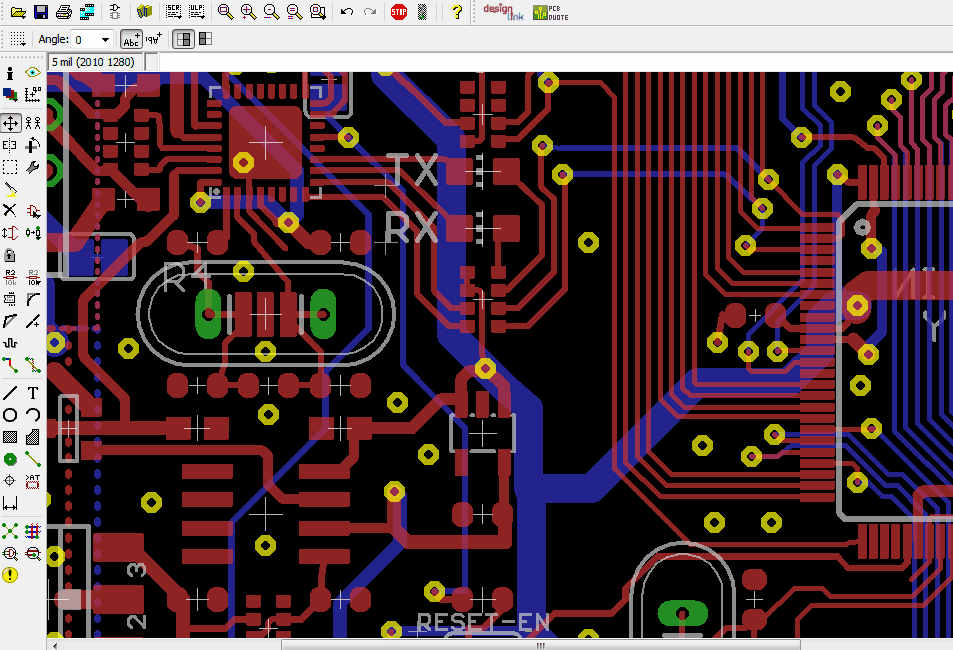Switch to the schematic editor
This screenshot has width=953, height=650.
coord(115,12)
